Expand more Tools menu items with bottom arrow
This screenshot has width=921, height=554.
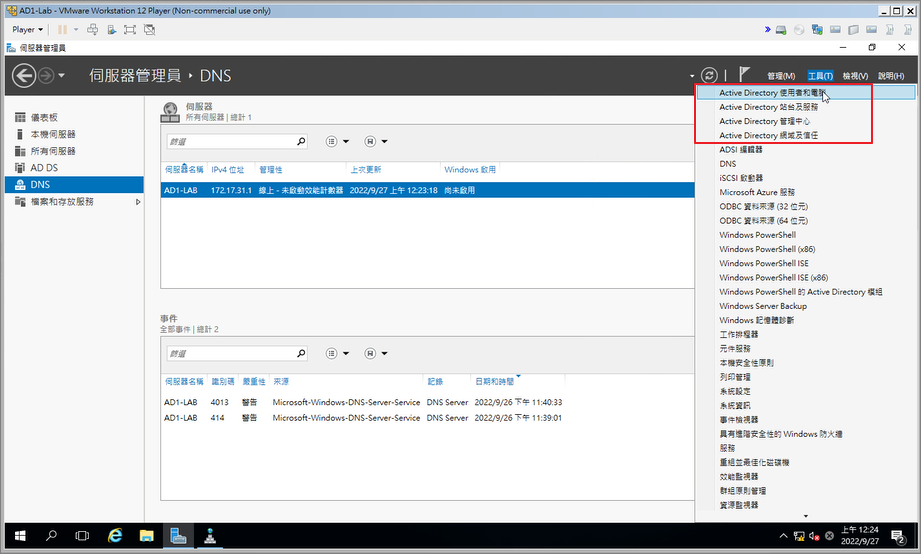pyautogui.click(x=805, y=516)
